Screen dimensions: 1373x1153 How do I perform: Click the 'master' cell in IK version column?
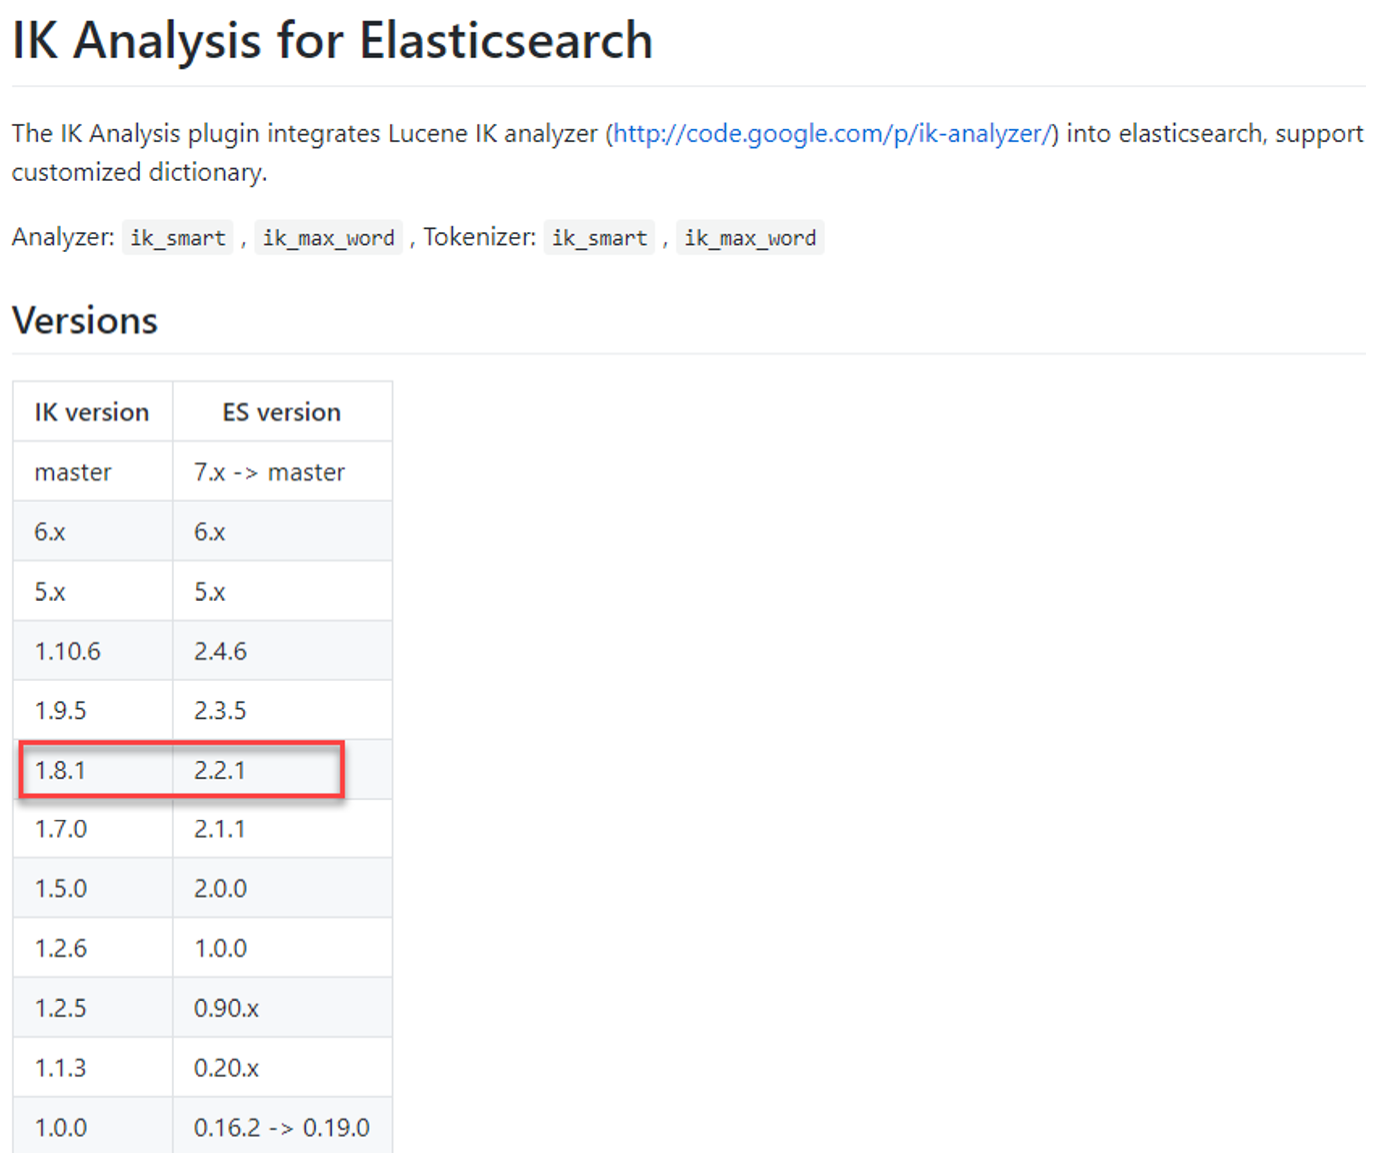pyautogui.click(x=92, y=472)
